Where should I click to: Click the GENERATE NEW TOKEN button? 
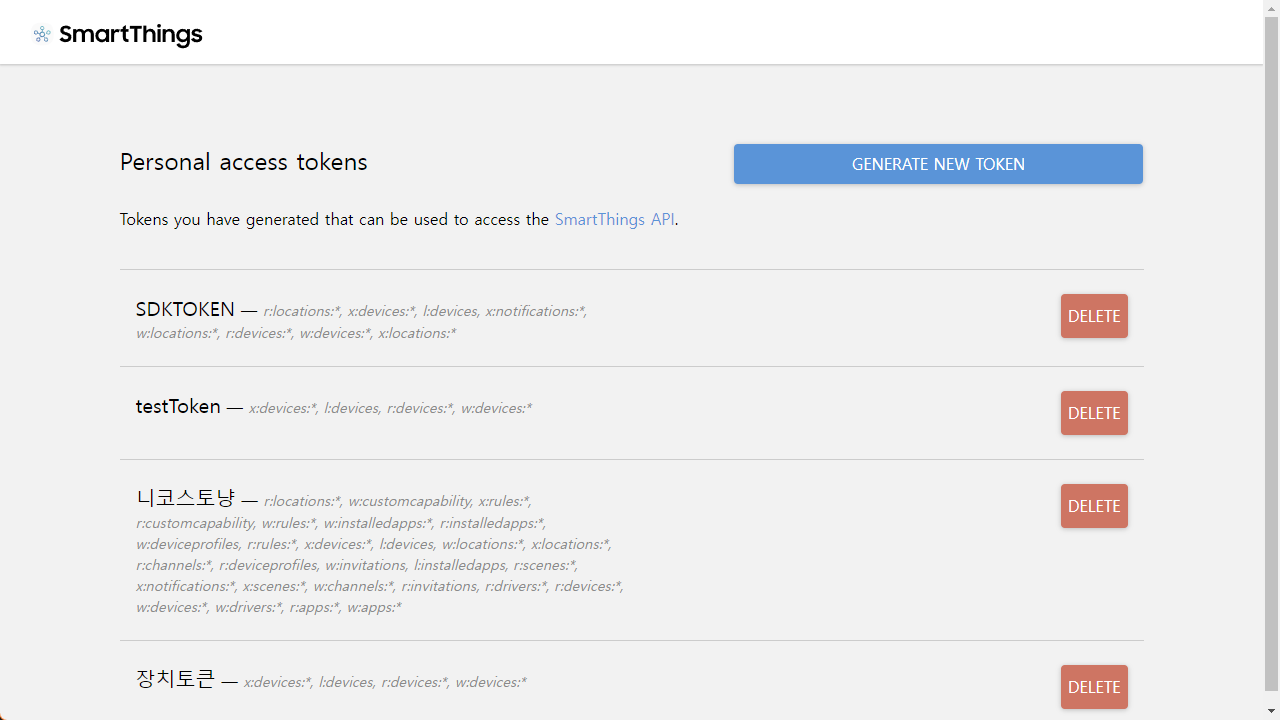[x=938, y=164]
